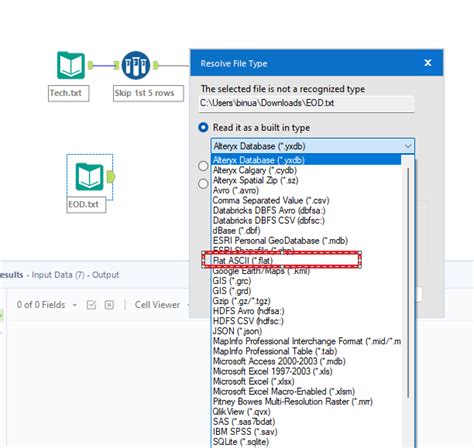This screenshot has width=474, height=448.
Task: Choose GIS (*.grc) option
Action: point(306,281)
